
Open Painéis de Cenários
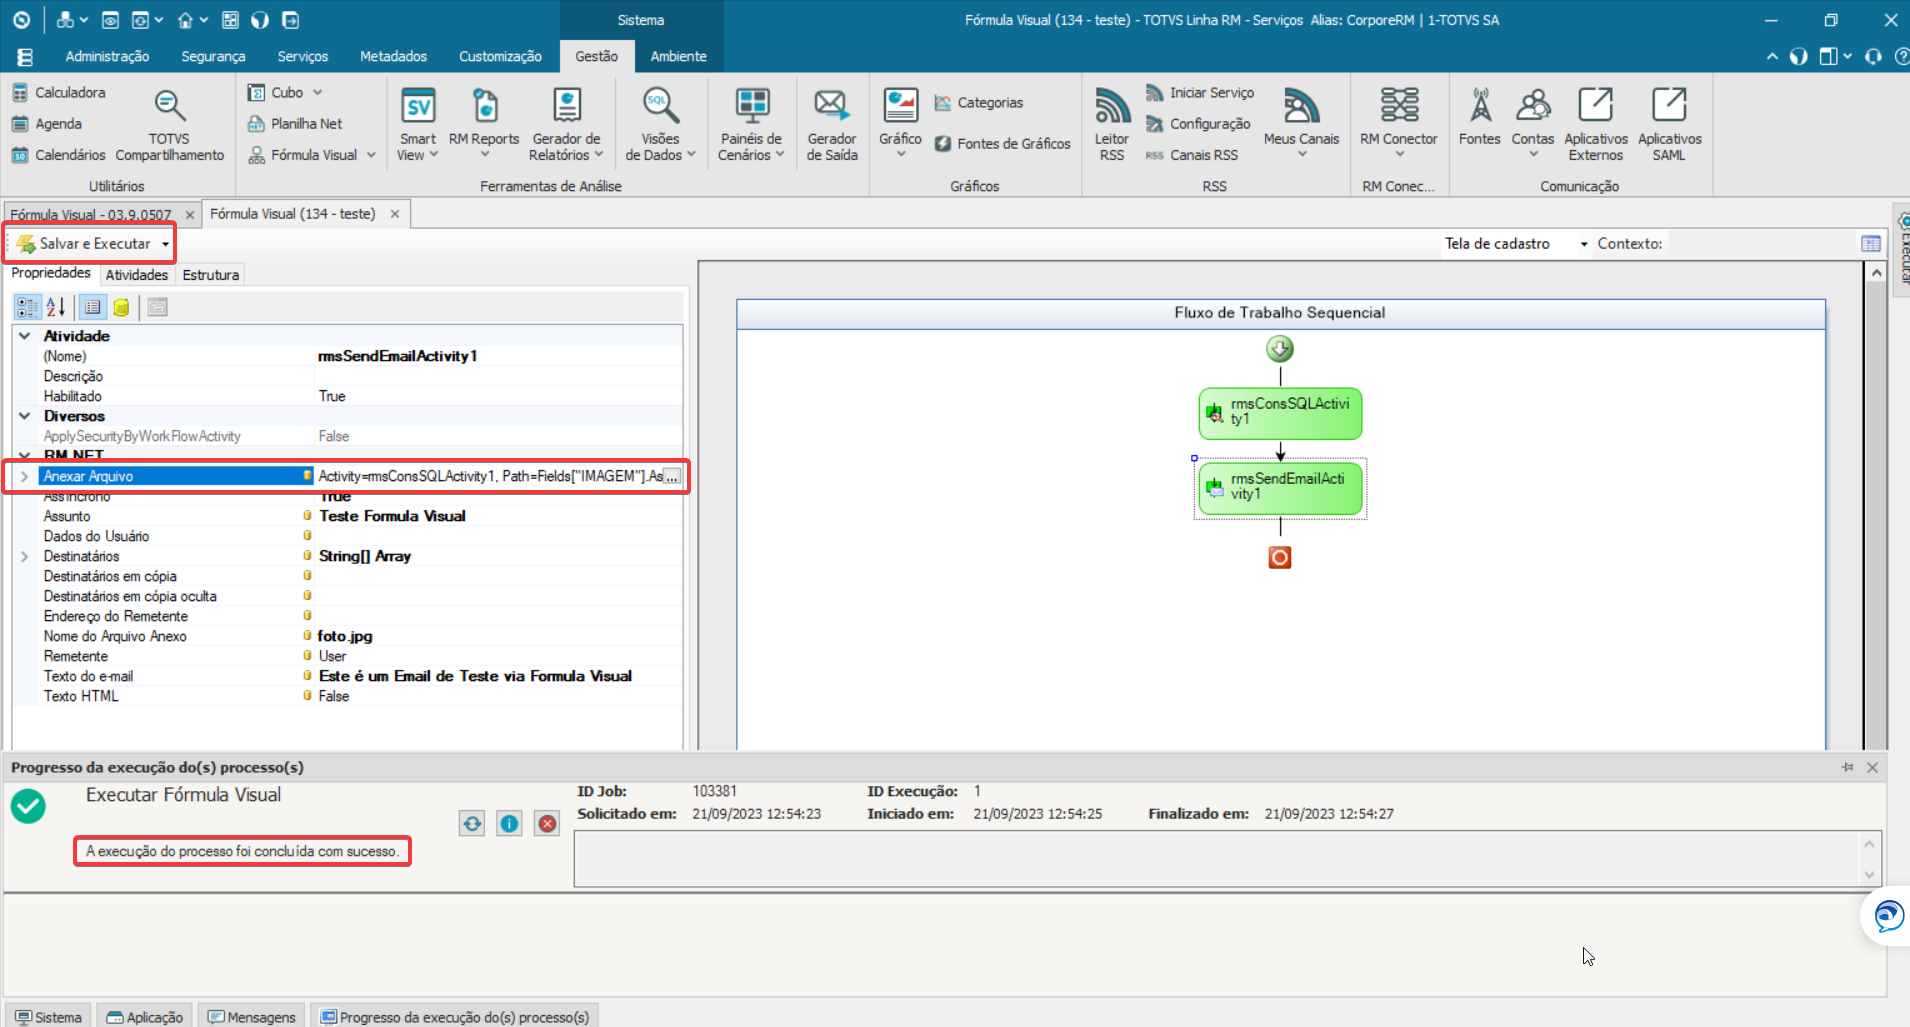(751, 124)
